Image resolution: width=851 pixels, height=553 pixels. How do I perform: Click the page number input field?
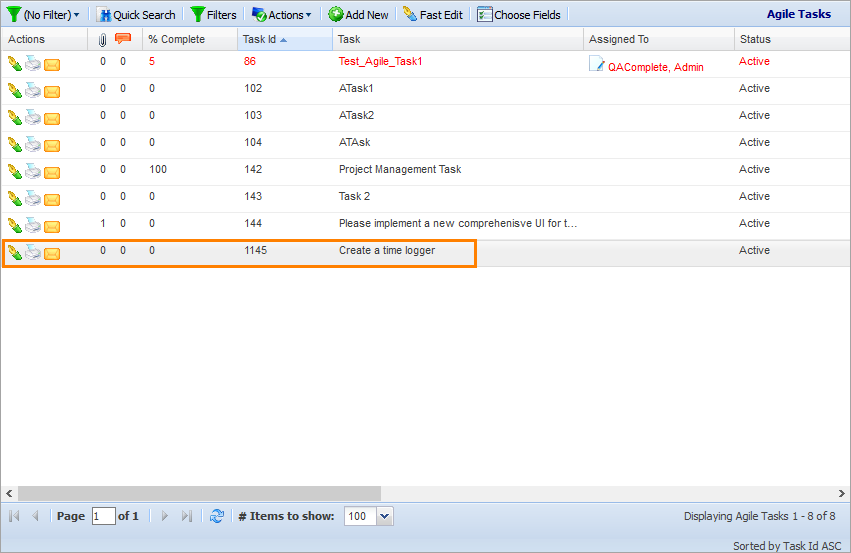103,516
